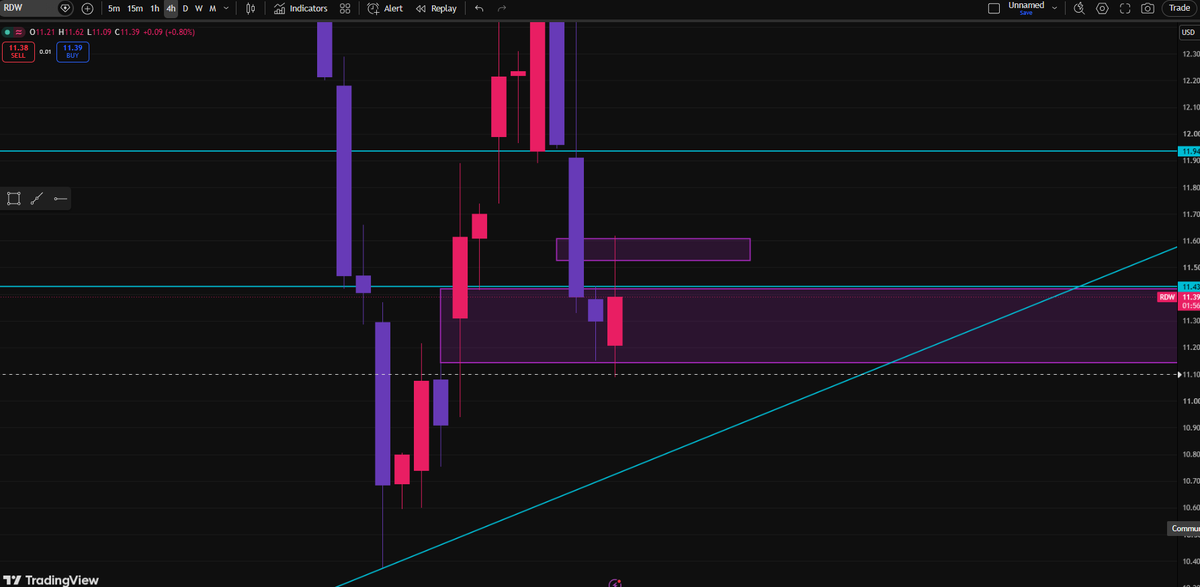Select the 4h timeframe
The width and height of the screenshot is (1200, 587).
(x=171, y=8)
